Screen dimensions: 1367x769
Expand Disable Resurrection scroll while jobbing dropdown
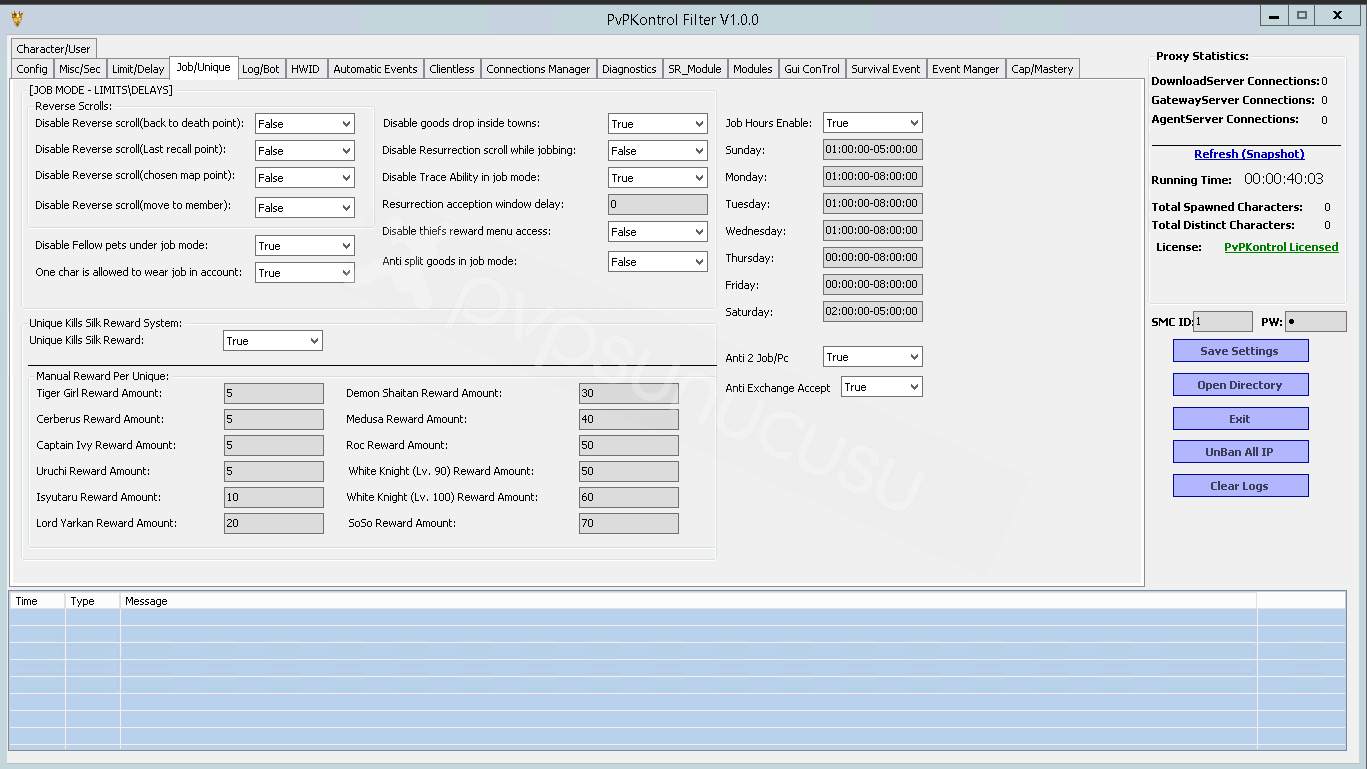tap(658, 151)
